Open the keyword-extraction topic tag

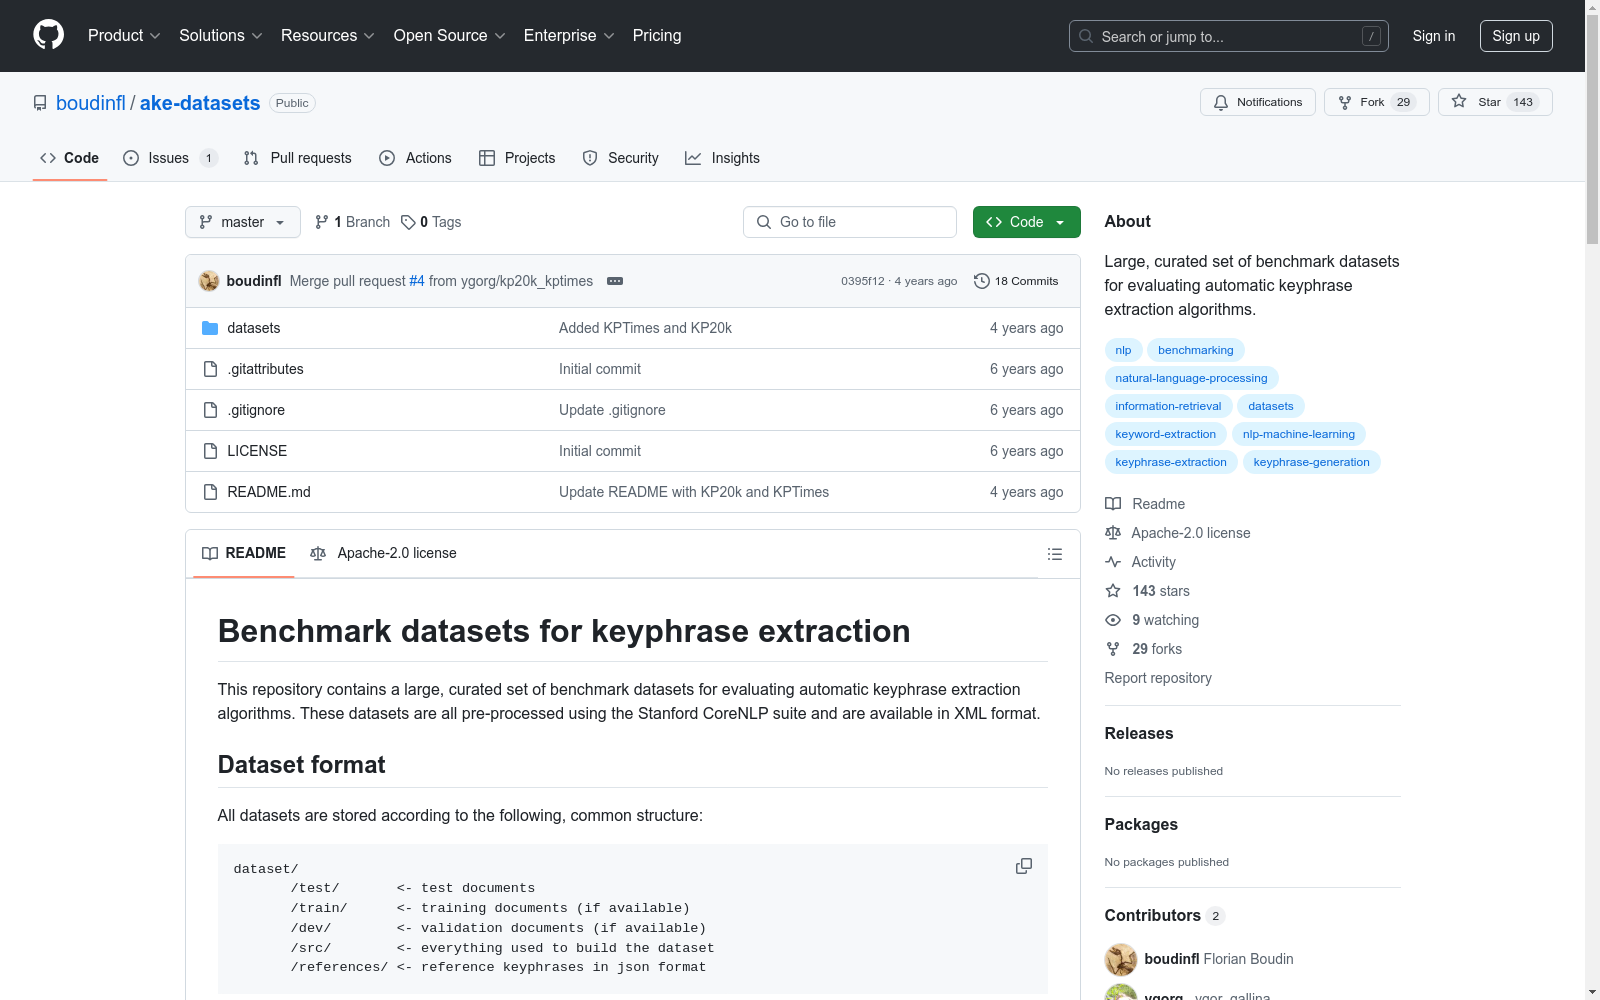point(1166,434)
